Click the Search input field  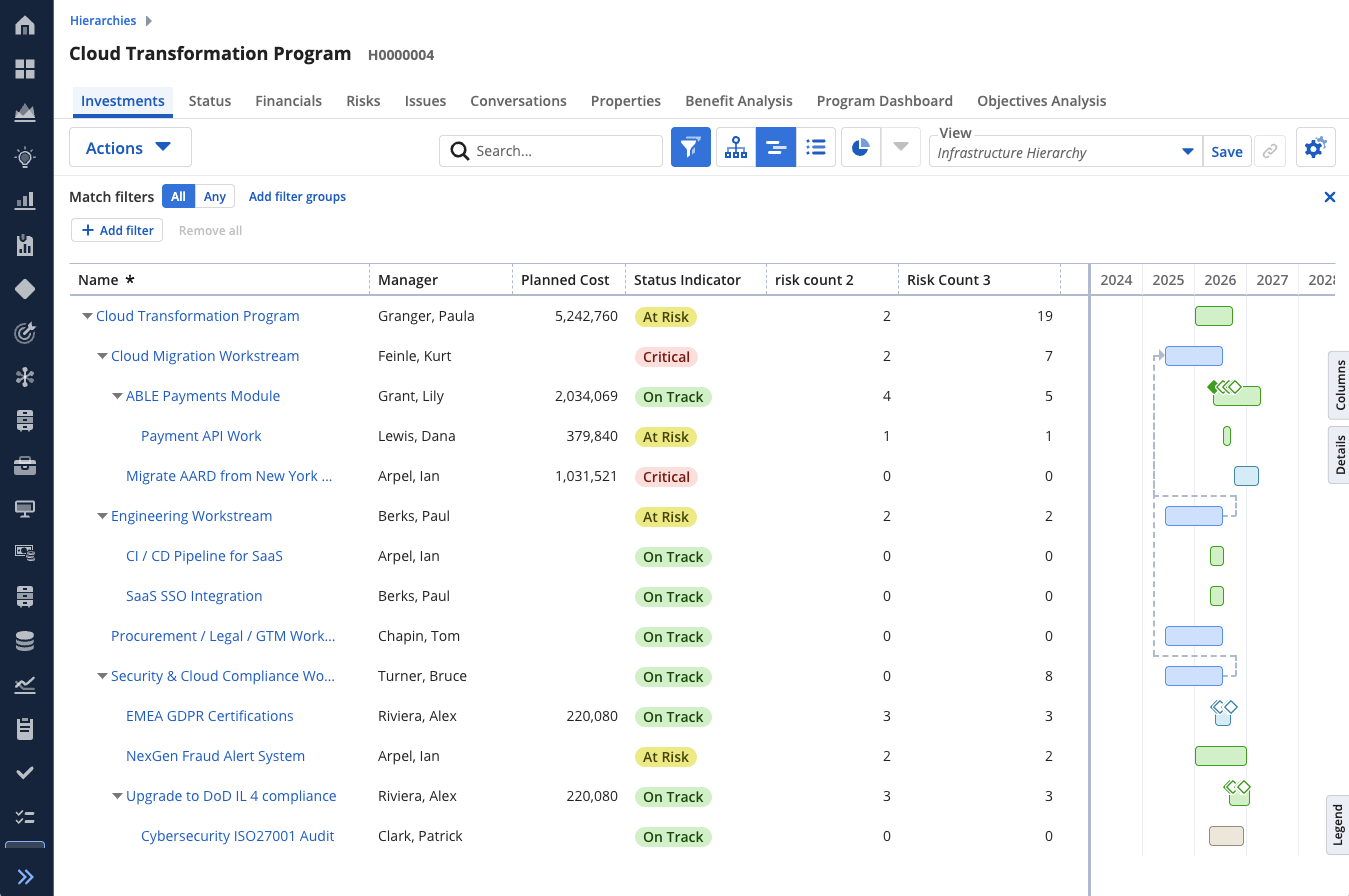[551, 151]
